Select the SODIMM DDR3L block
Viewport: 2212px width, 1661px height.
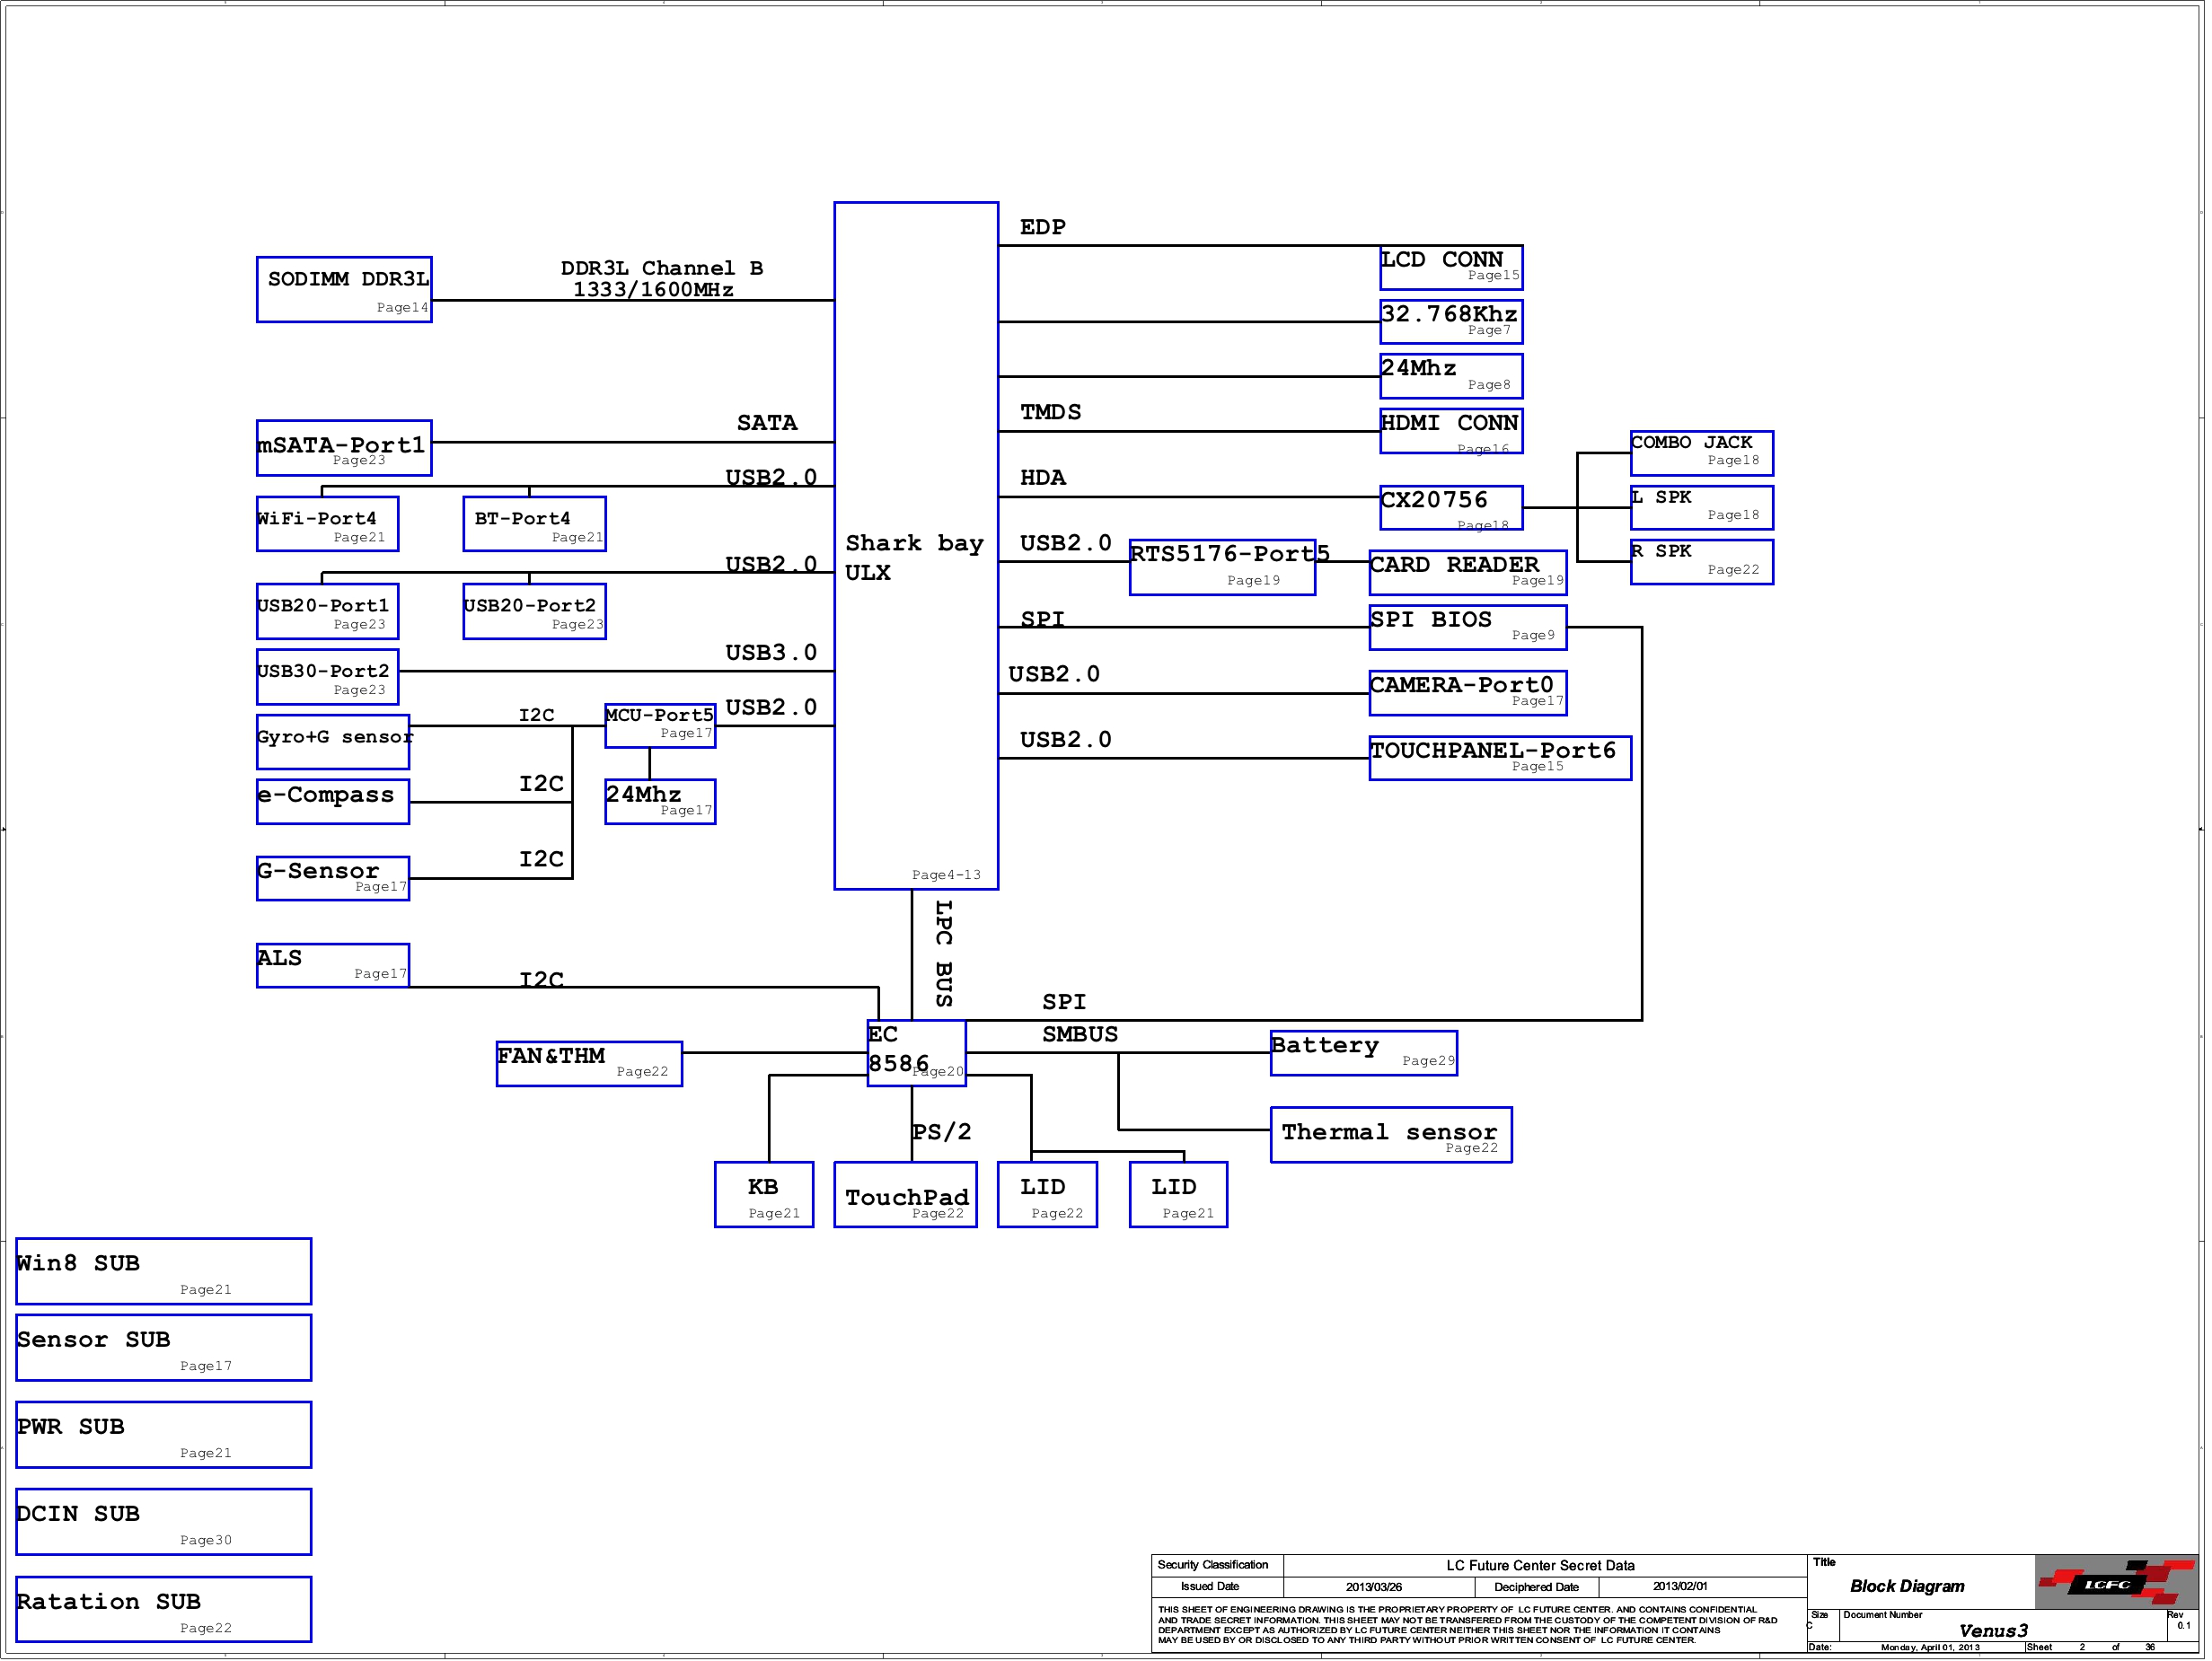coord(345,291)
